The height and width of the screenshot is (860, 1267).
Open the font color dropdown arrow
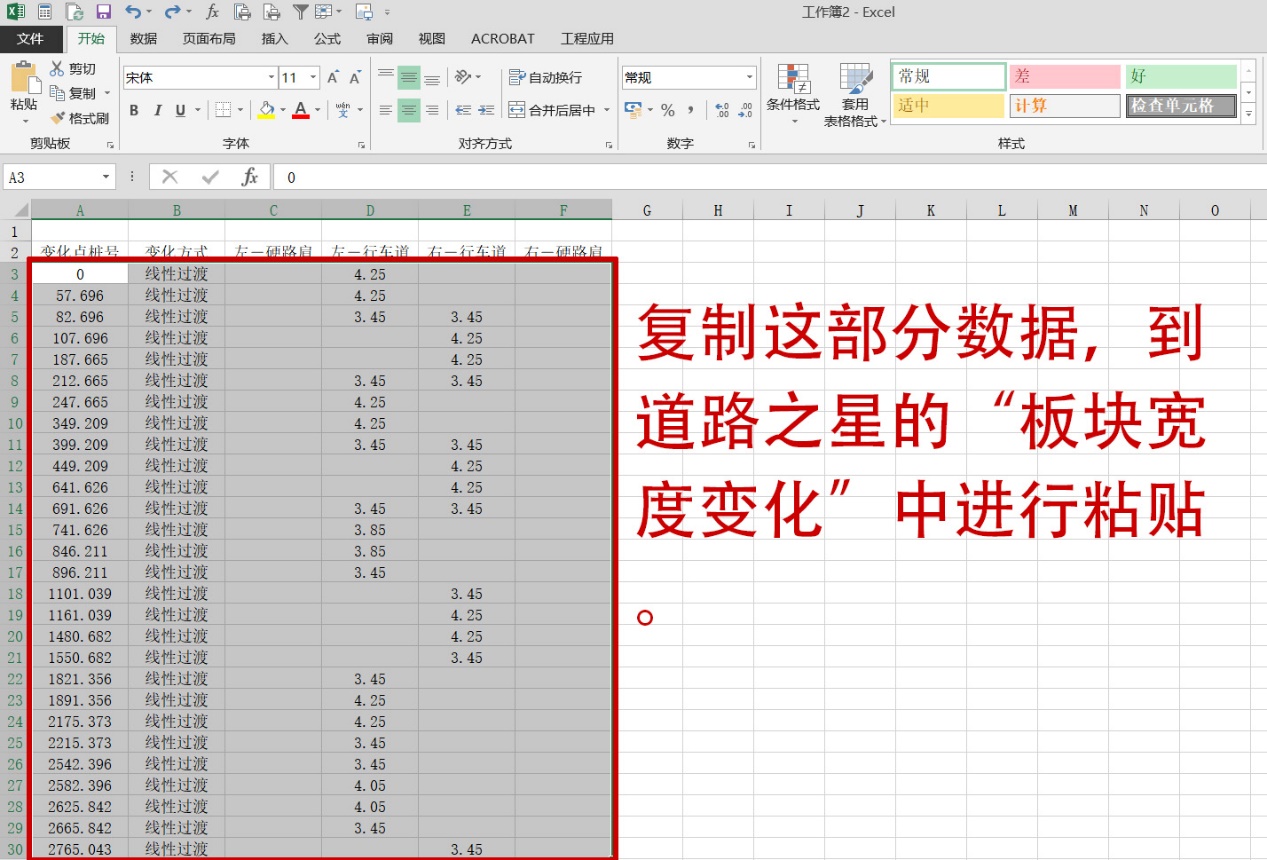click(x=318, y=110)
